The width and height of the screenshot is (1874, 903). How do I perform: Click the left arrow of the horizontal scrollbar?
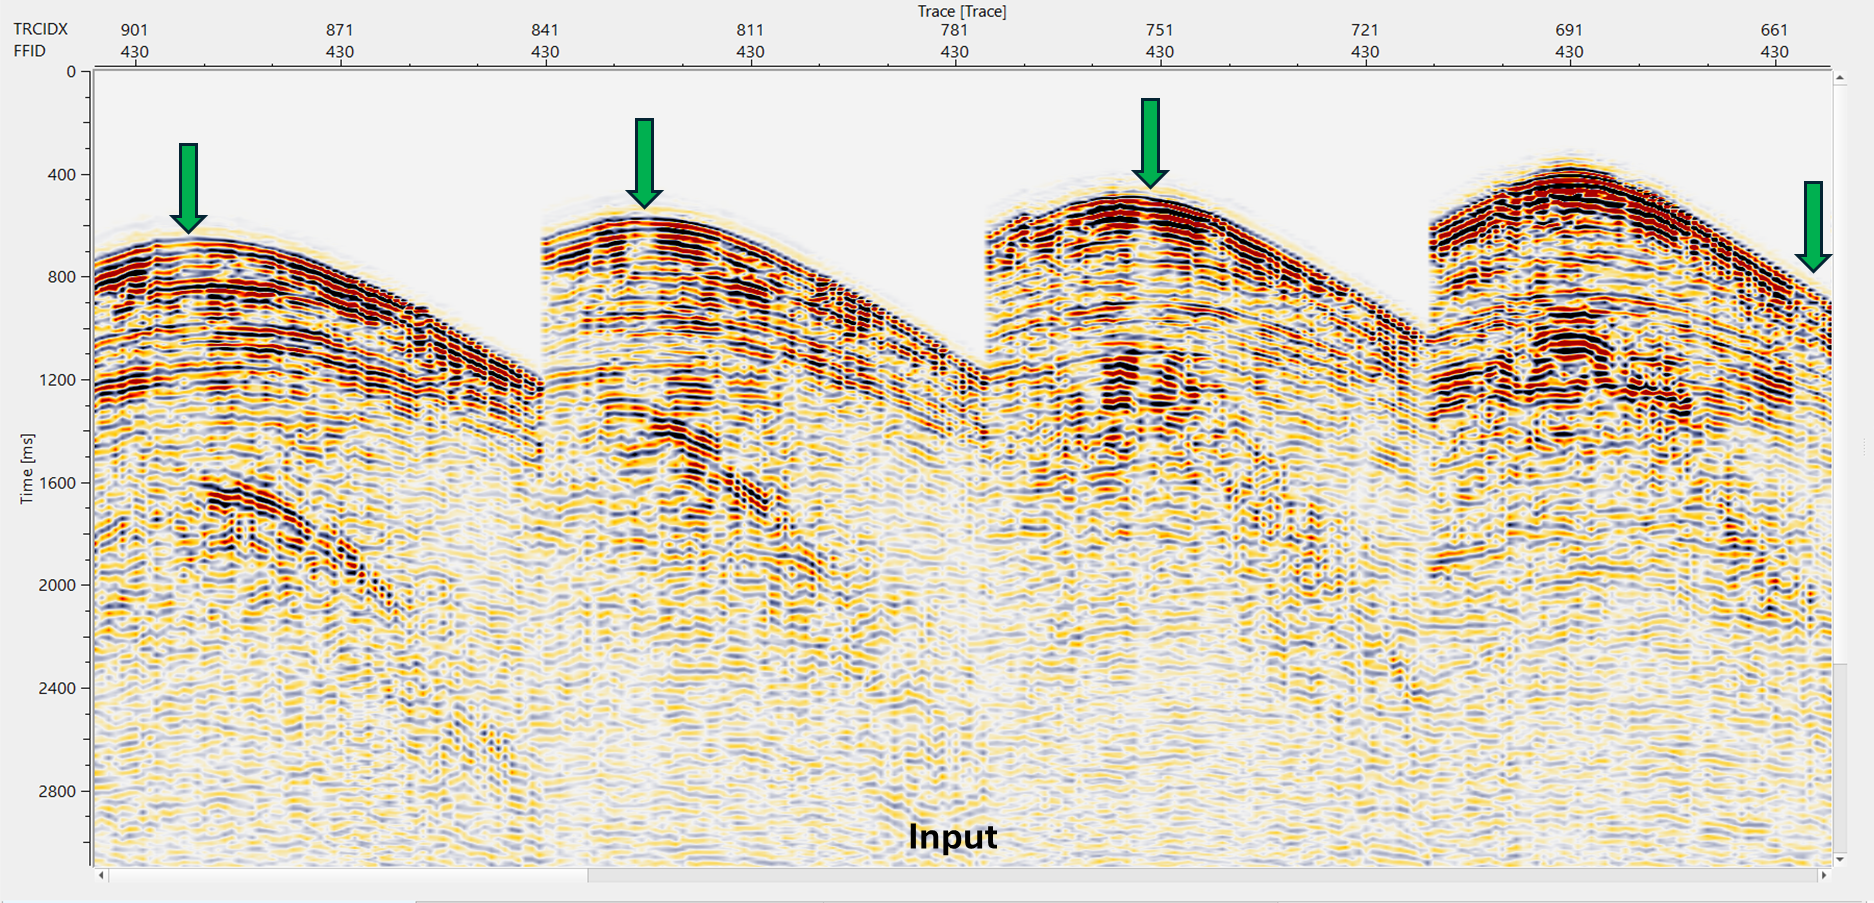(x=100, y=876)
